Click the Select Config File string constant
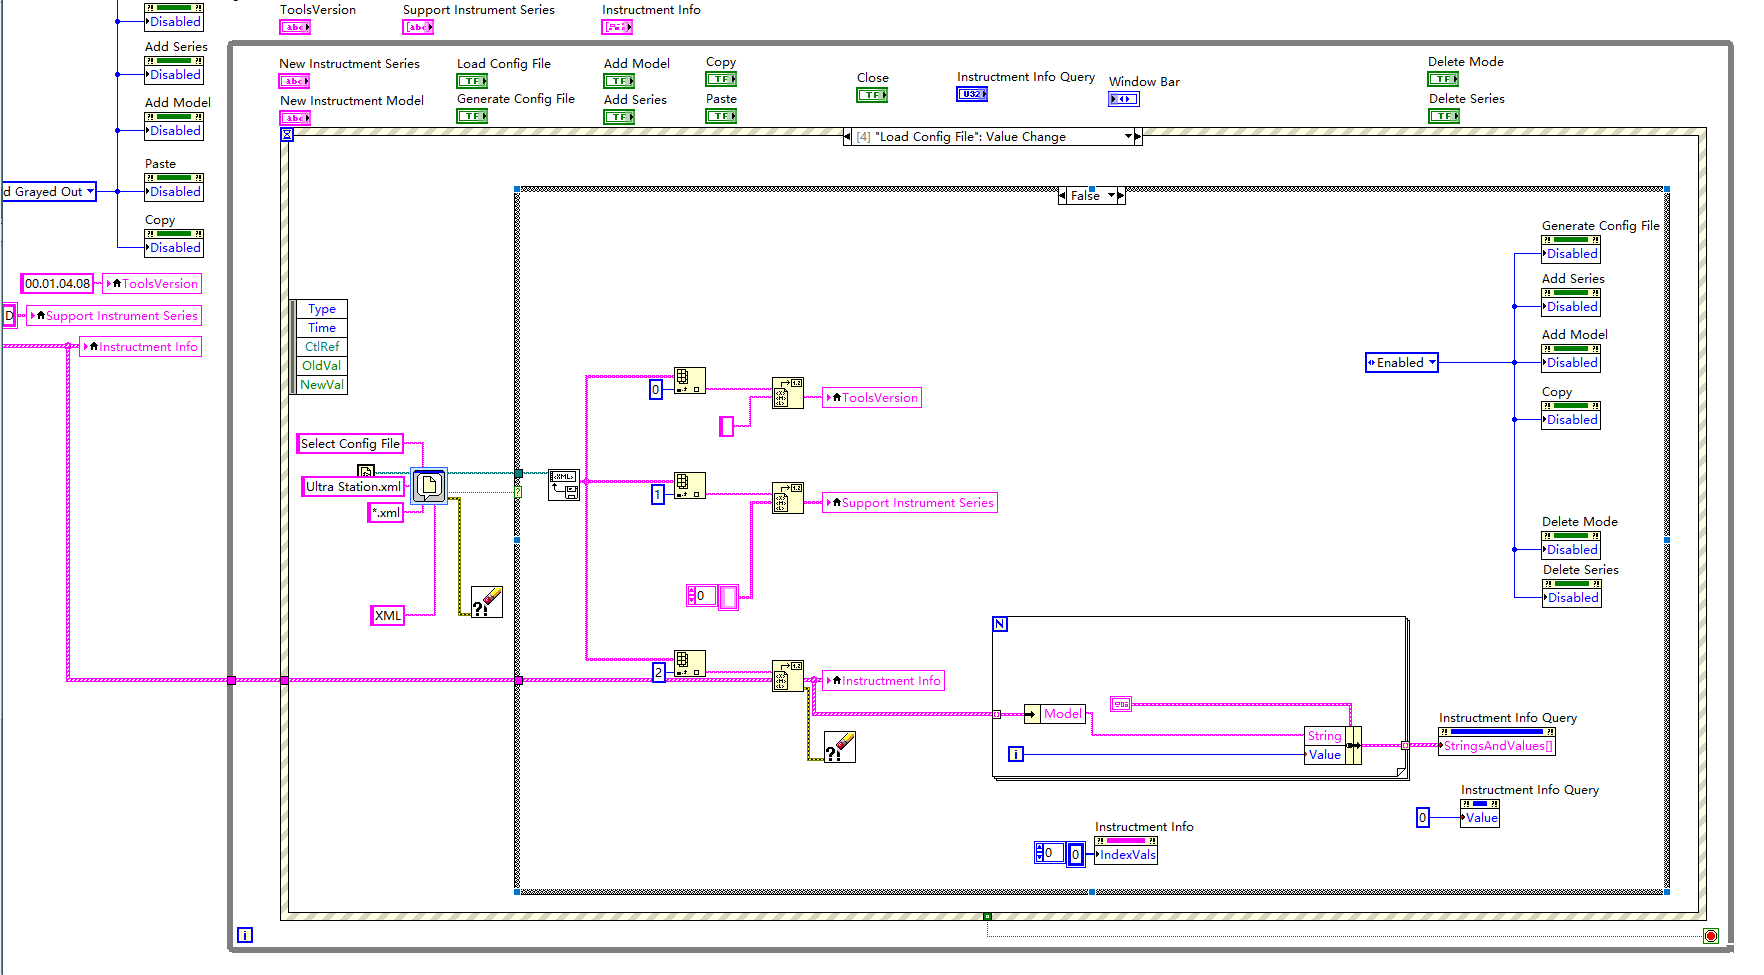The image size is (1764, 975). (350, 443)
